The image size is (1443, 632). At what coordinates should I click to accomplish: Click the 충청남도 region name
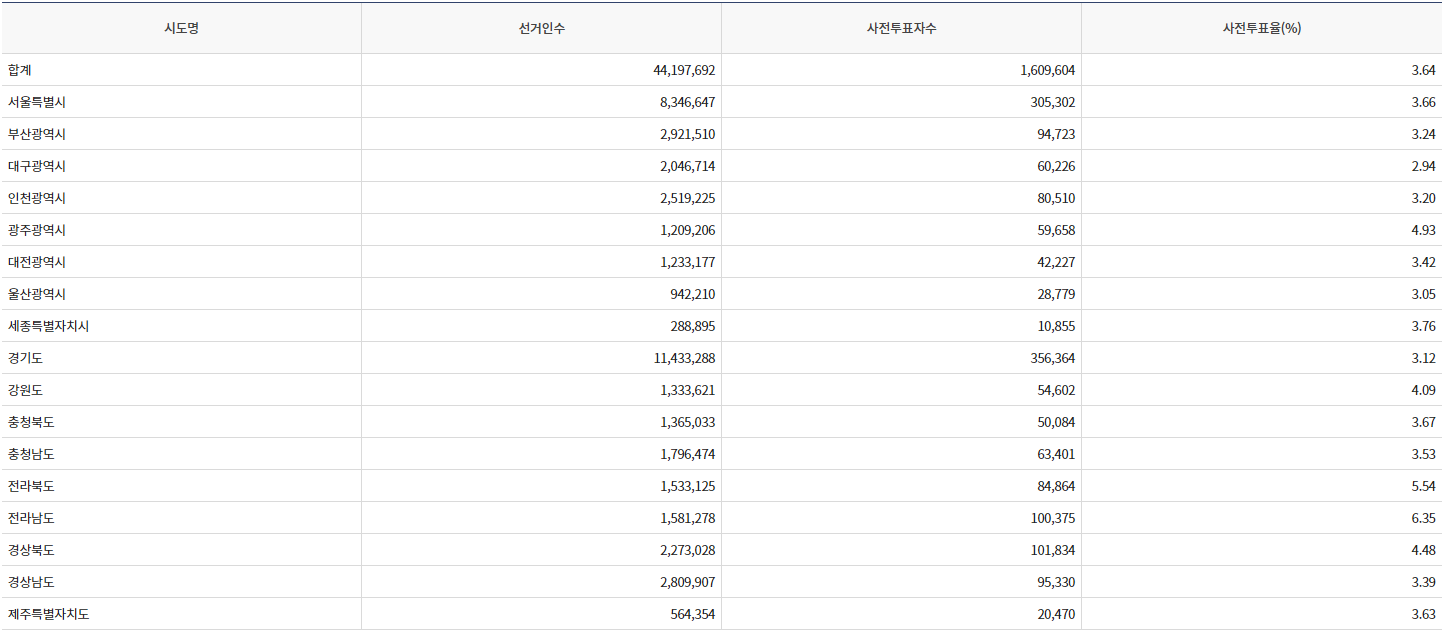pyautogui.click(x=31, y=454)
